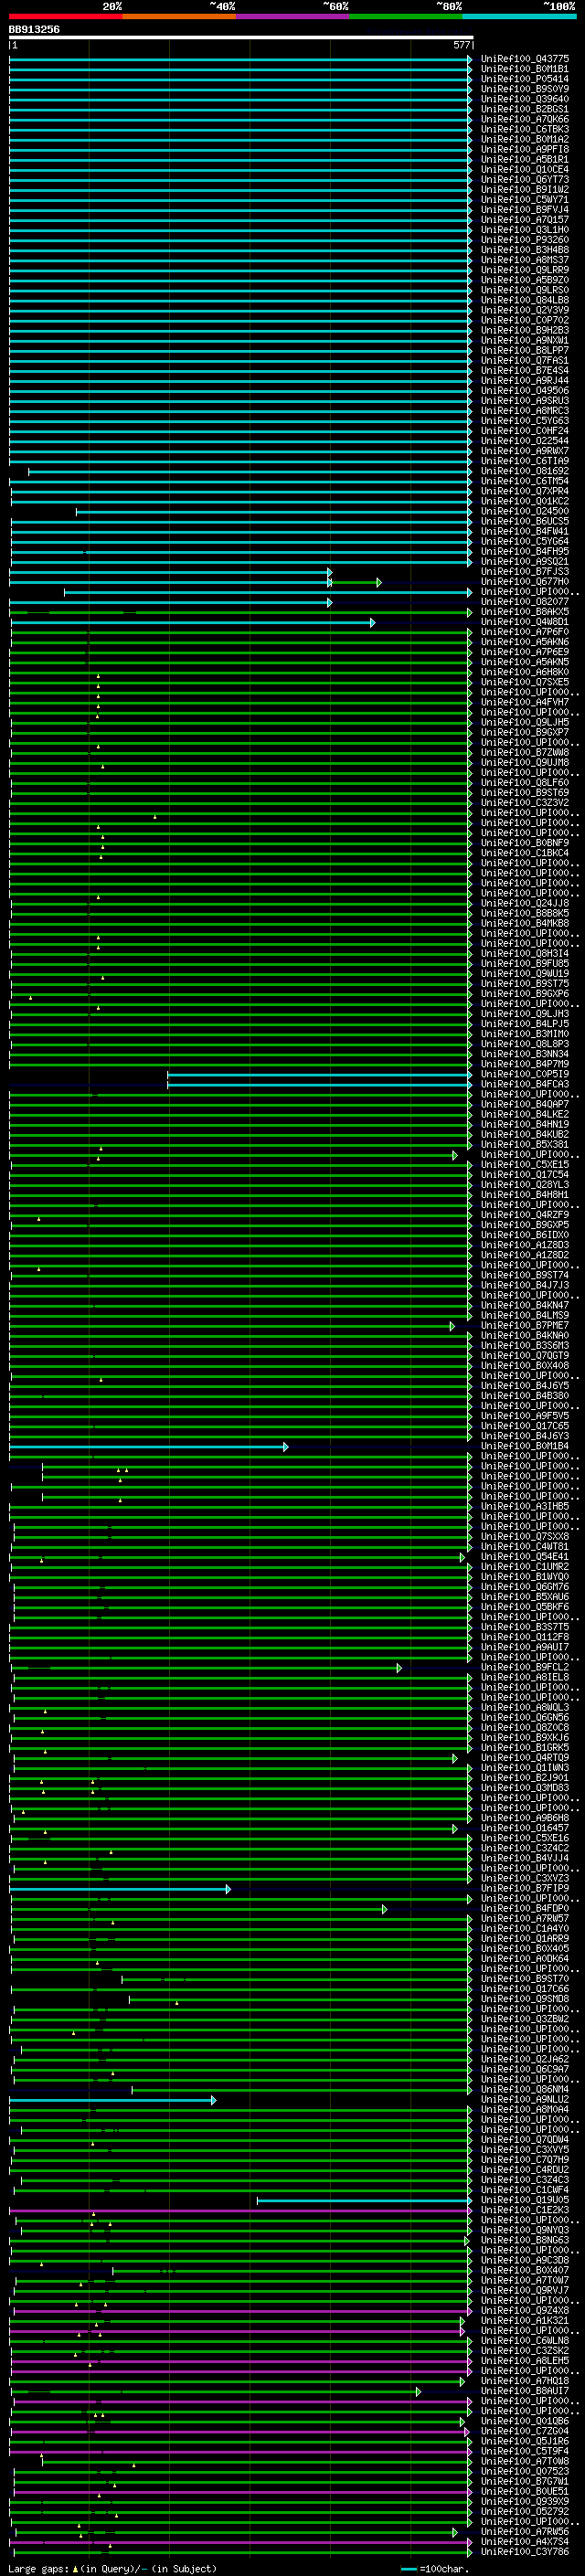Screen dimensions: 585x2576
Task: Select hit label UniRef100_O16457
Action: click(525, 1829)
